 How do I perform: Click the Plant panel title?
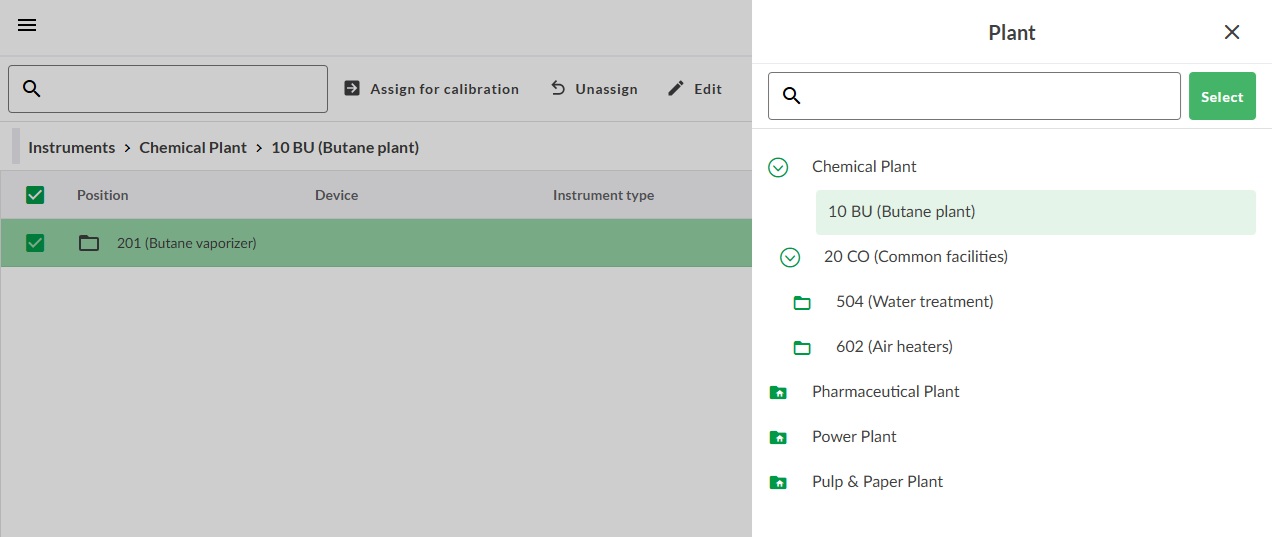coord(1012,33)
